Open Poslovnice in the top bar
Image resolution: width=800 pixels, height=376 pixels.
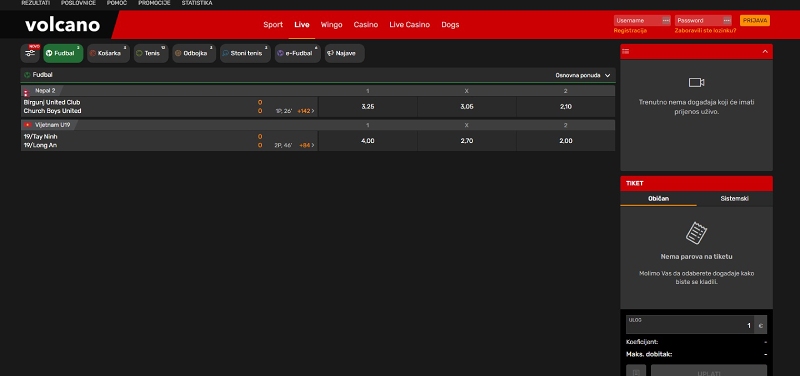pos(78,3)
